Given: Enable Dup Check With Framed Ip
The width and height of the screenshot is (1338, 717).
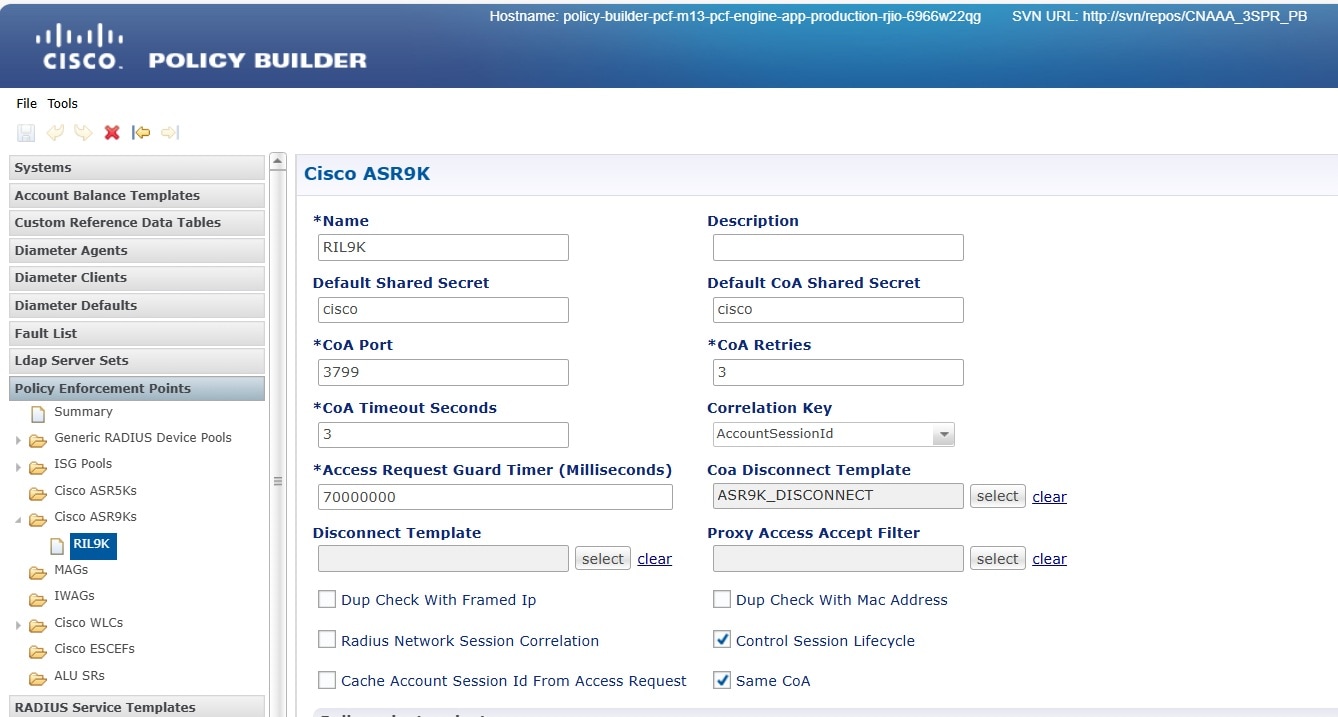Looking at the screenshot, I should [327, 599].
